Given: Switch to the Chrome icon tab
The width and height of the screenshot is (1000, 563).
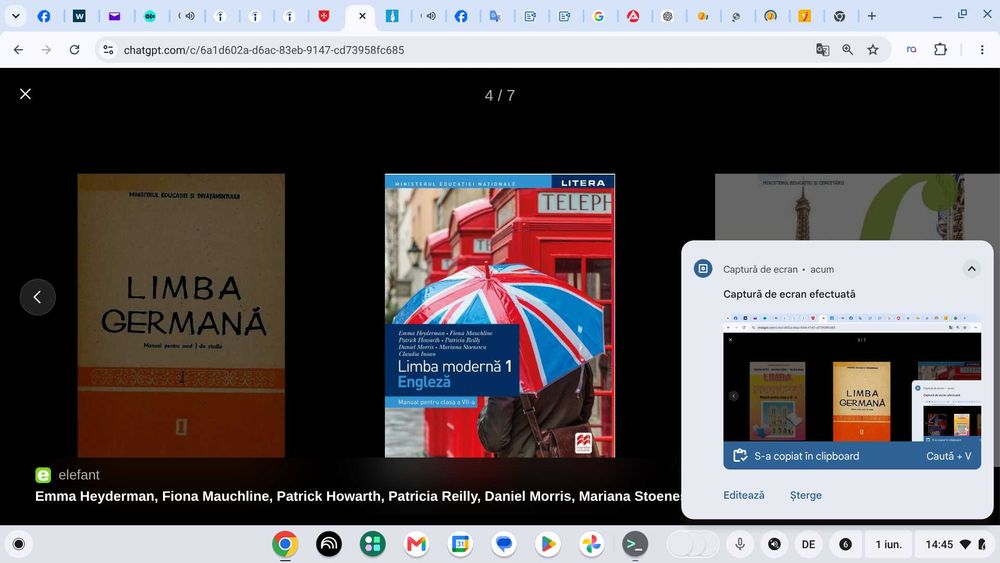Looking at the screenshot, I should point(839,16).
